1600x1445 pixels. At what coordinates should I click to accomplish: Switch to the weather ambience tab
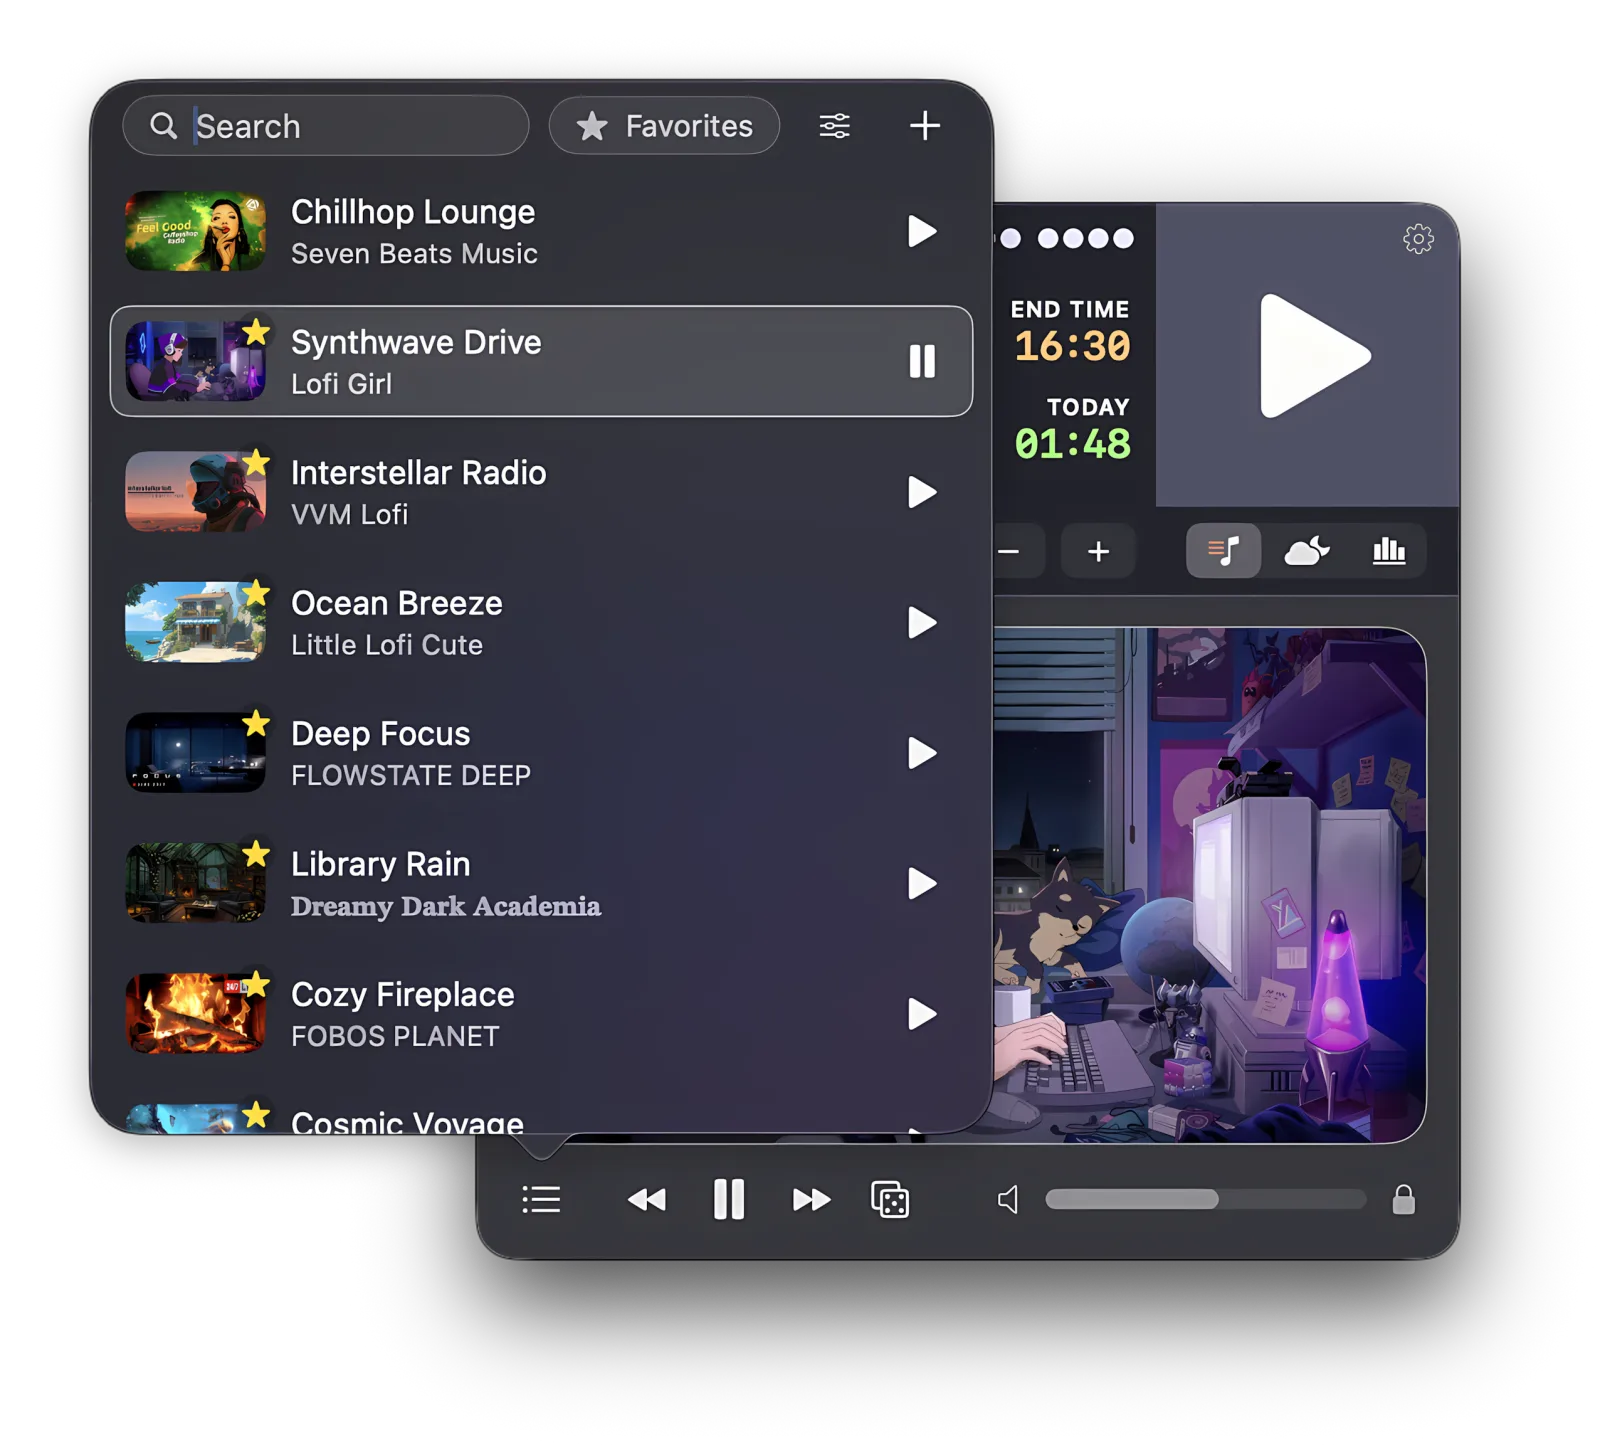point(1306,551)
